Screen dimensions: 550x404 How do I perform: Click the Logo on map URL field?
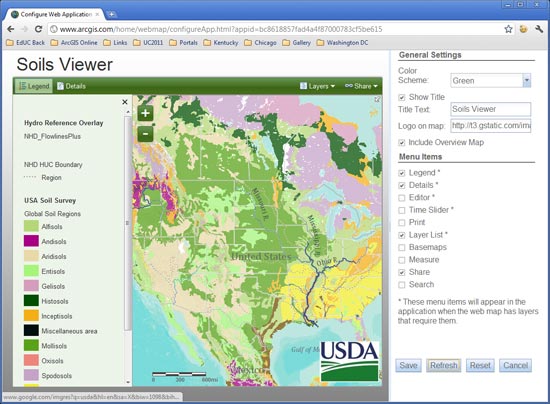pos(490,126)
